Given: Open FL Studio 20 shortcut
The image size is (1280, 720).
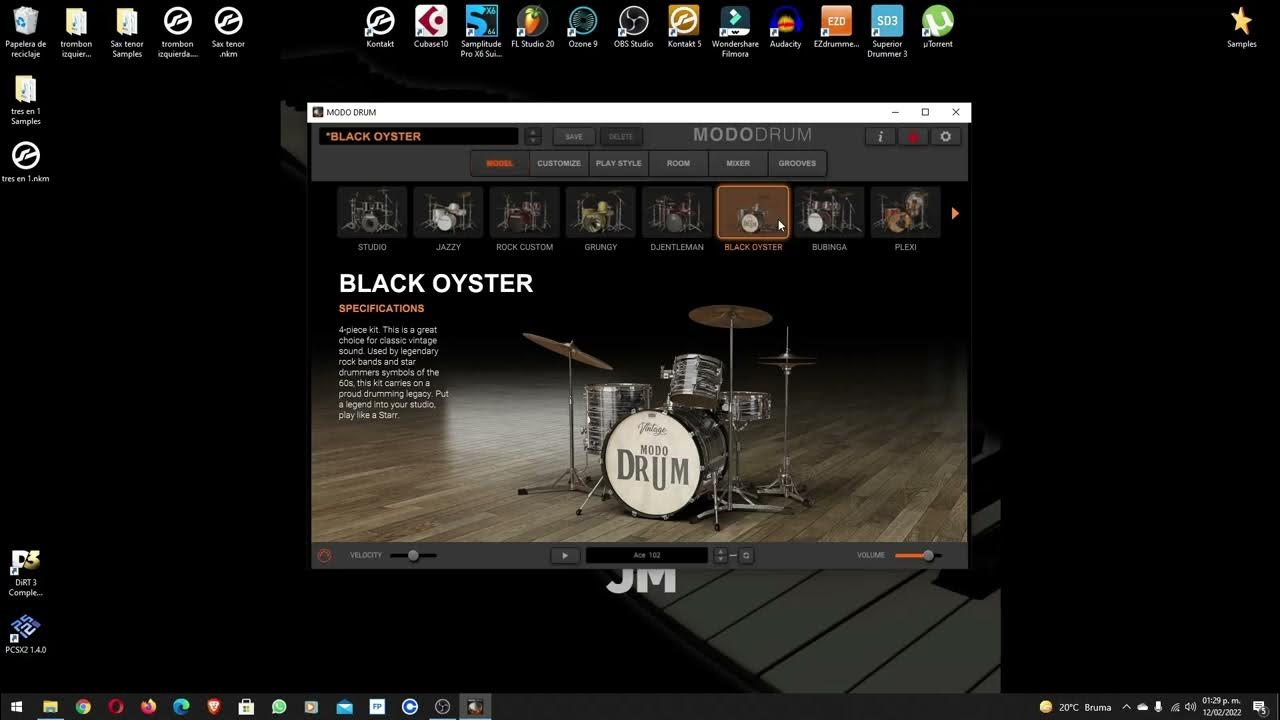Looking at the screenshot, I should [x=532, y=28].
